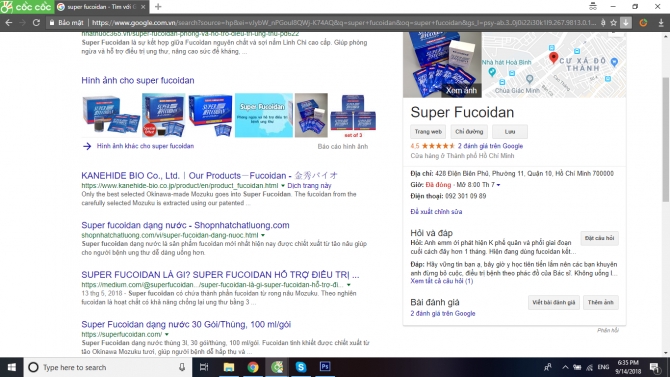The height and width of the screenshot is (377, 670).
Task: Close the super fucoidan tab
Action: pyautogui.click(x=143, y=7)
